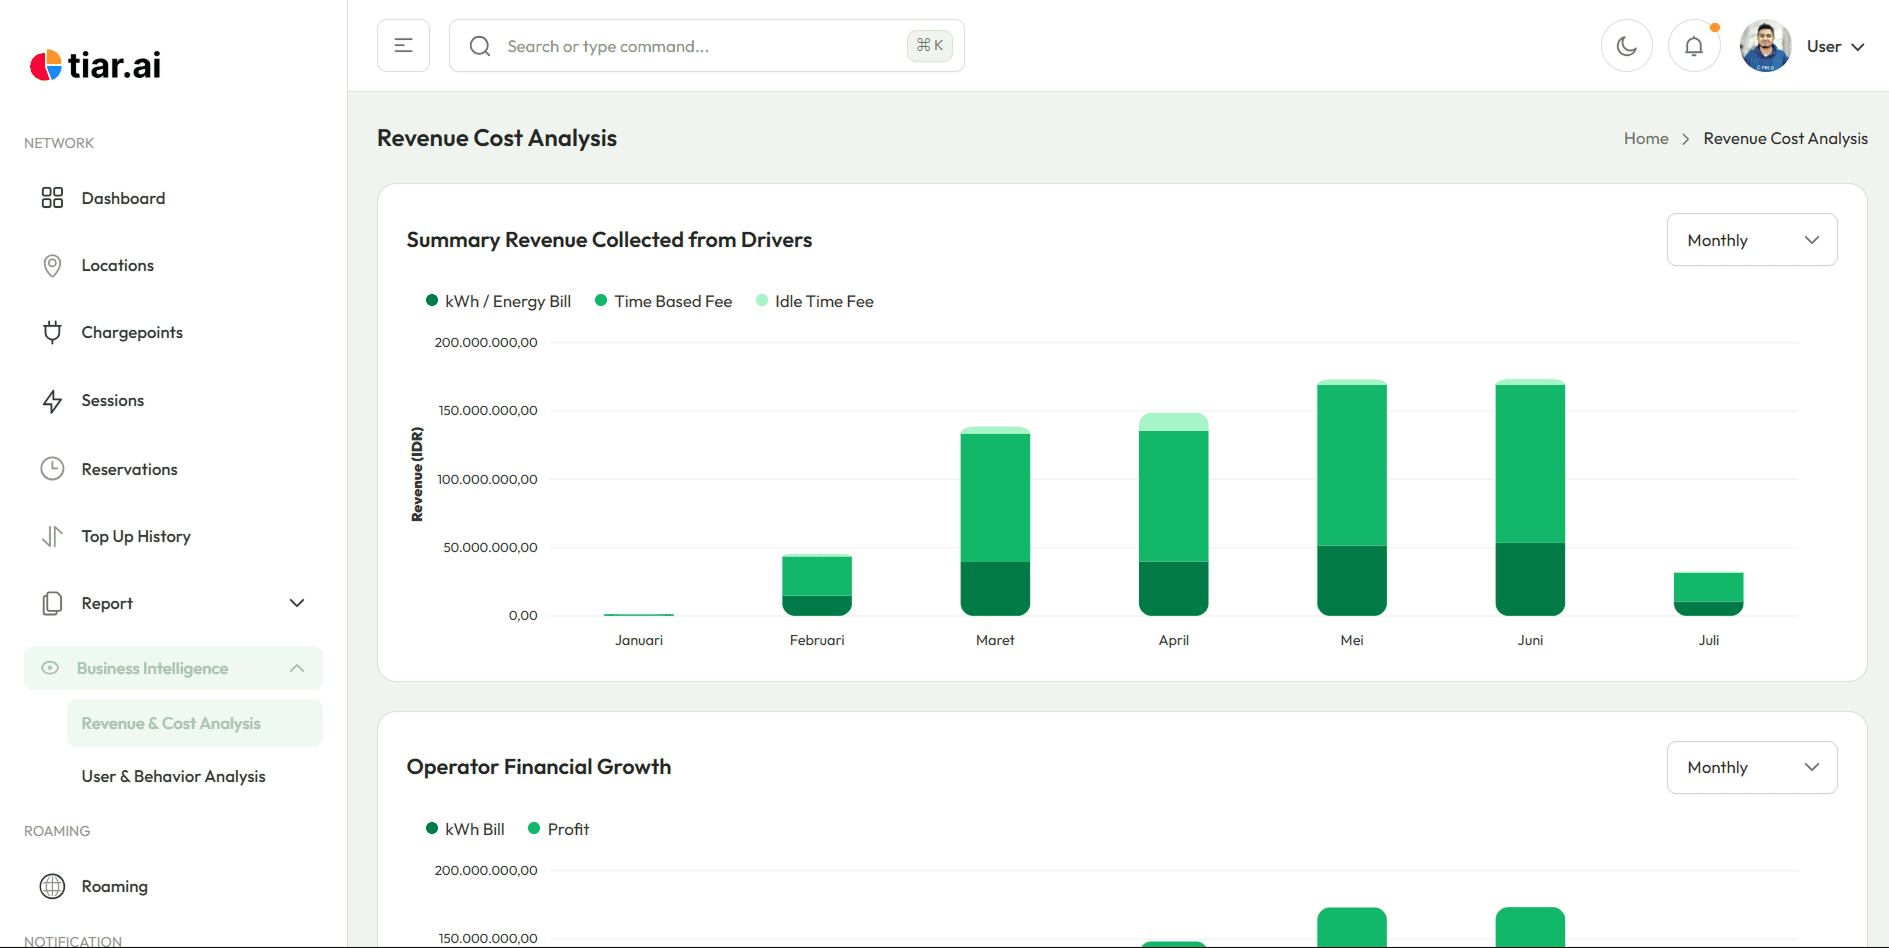This screenshot has height=948, width=1889.
Task: Click the Juni stacked bar
Action: [x=1530, y=497]
